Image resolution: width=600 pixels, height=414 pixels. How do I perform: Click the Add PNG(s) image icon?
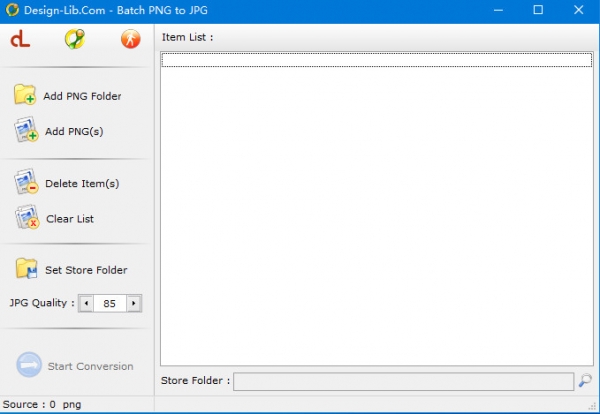coord(26,130)
